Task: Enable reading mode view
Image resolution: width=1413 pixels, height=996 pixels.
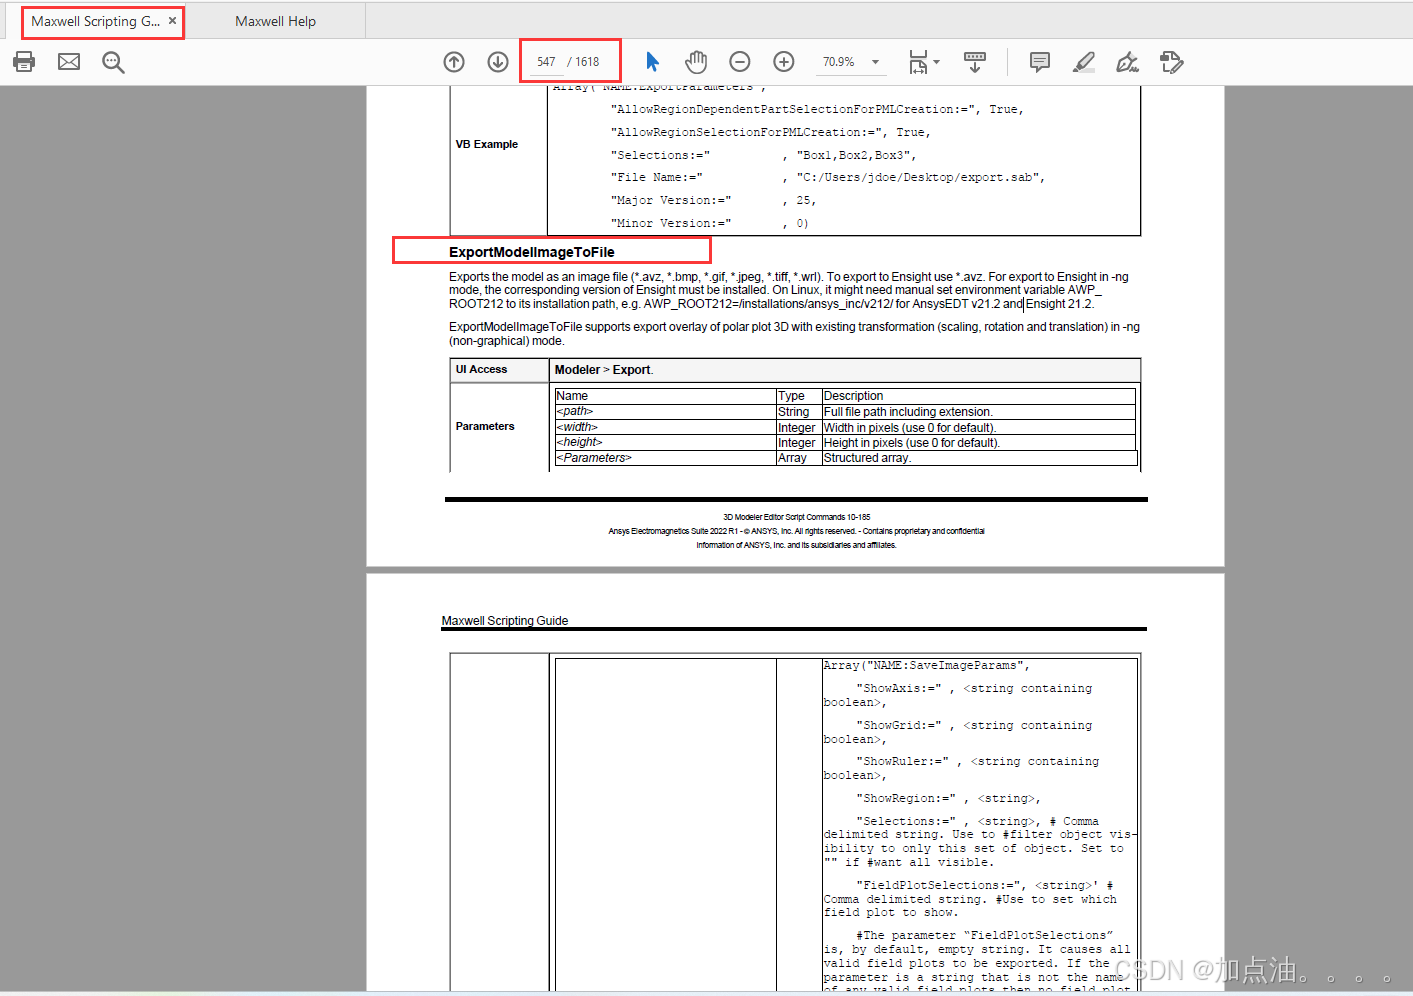Action: [x=975, y=62]
